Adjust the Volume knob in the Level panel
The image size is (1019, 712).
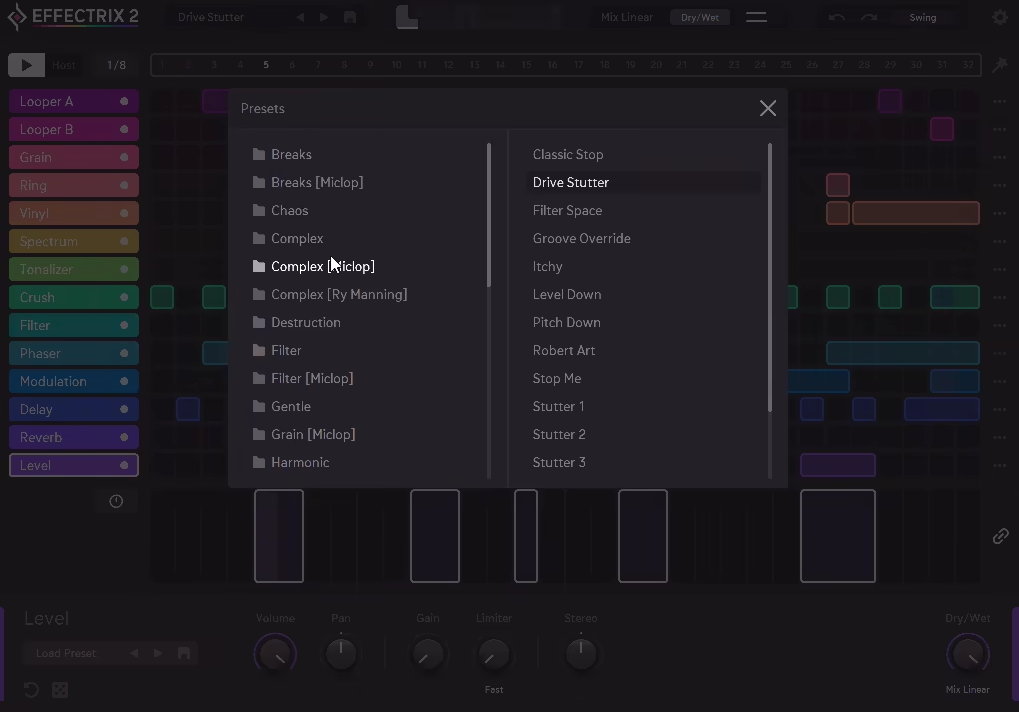[275, 655]
